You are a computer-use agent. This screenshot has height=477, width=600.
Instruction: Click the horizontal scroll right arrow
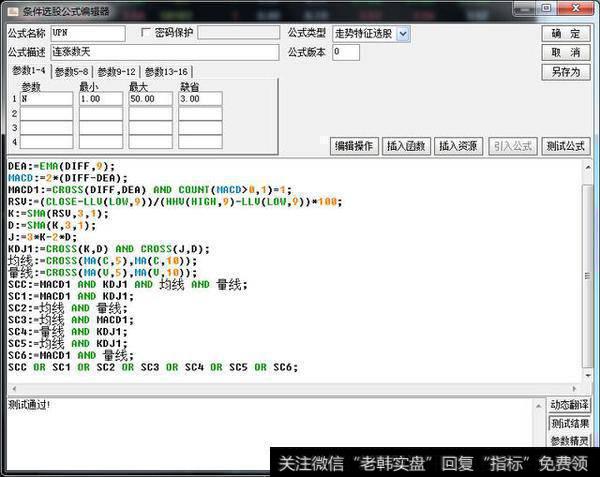tap(574, 389)
